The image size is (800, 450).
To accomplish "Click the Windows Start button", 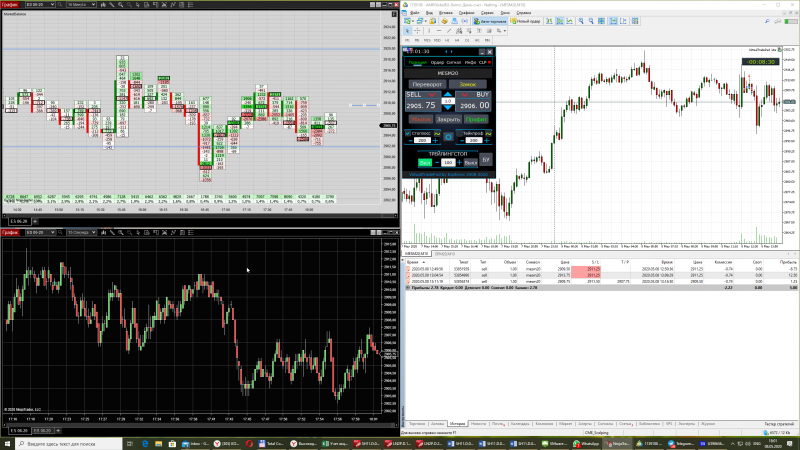I will (x=7, y=444).
